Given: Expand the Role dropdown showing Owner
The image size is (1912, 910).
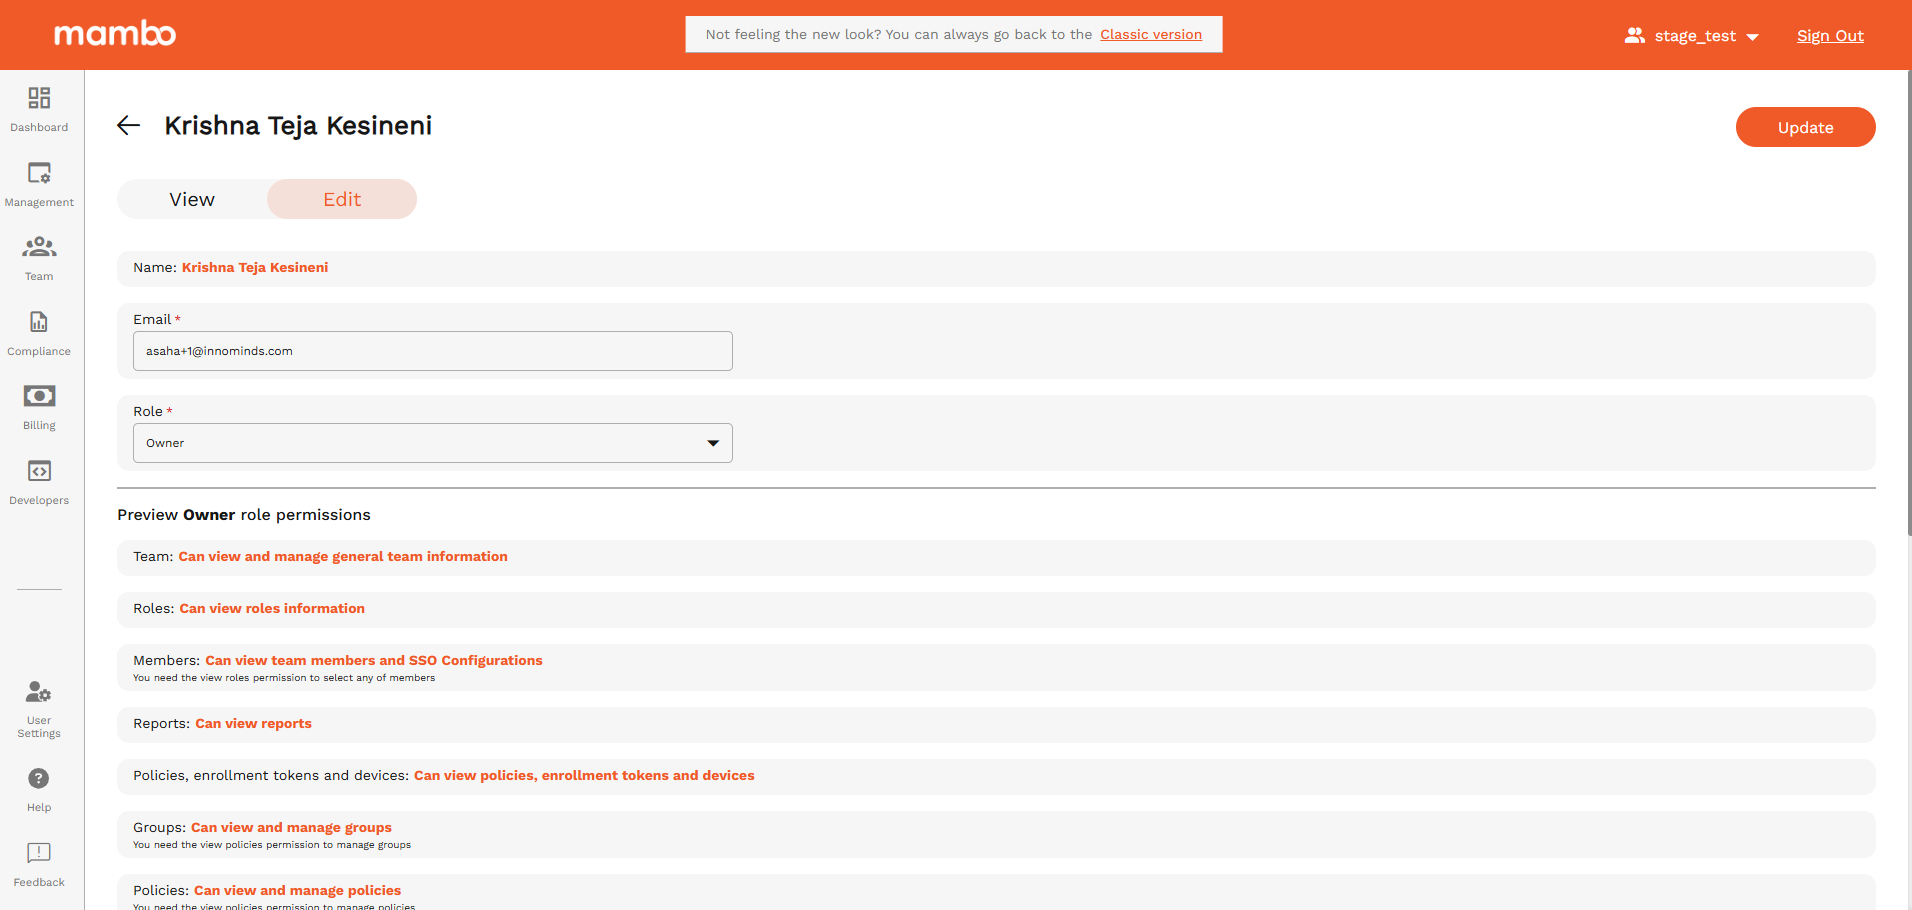Looking at the screenshot, I should point(432,443).
